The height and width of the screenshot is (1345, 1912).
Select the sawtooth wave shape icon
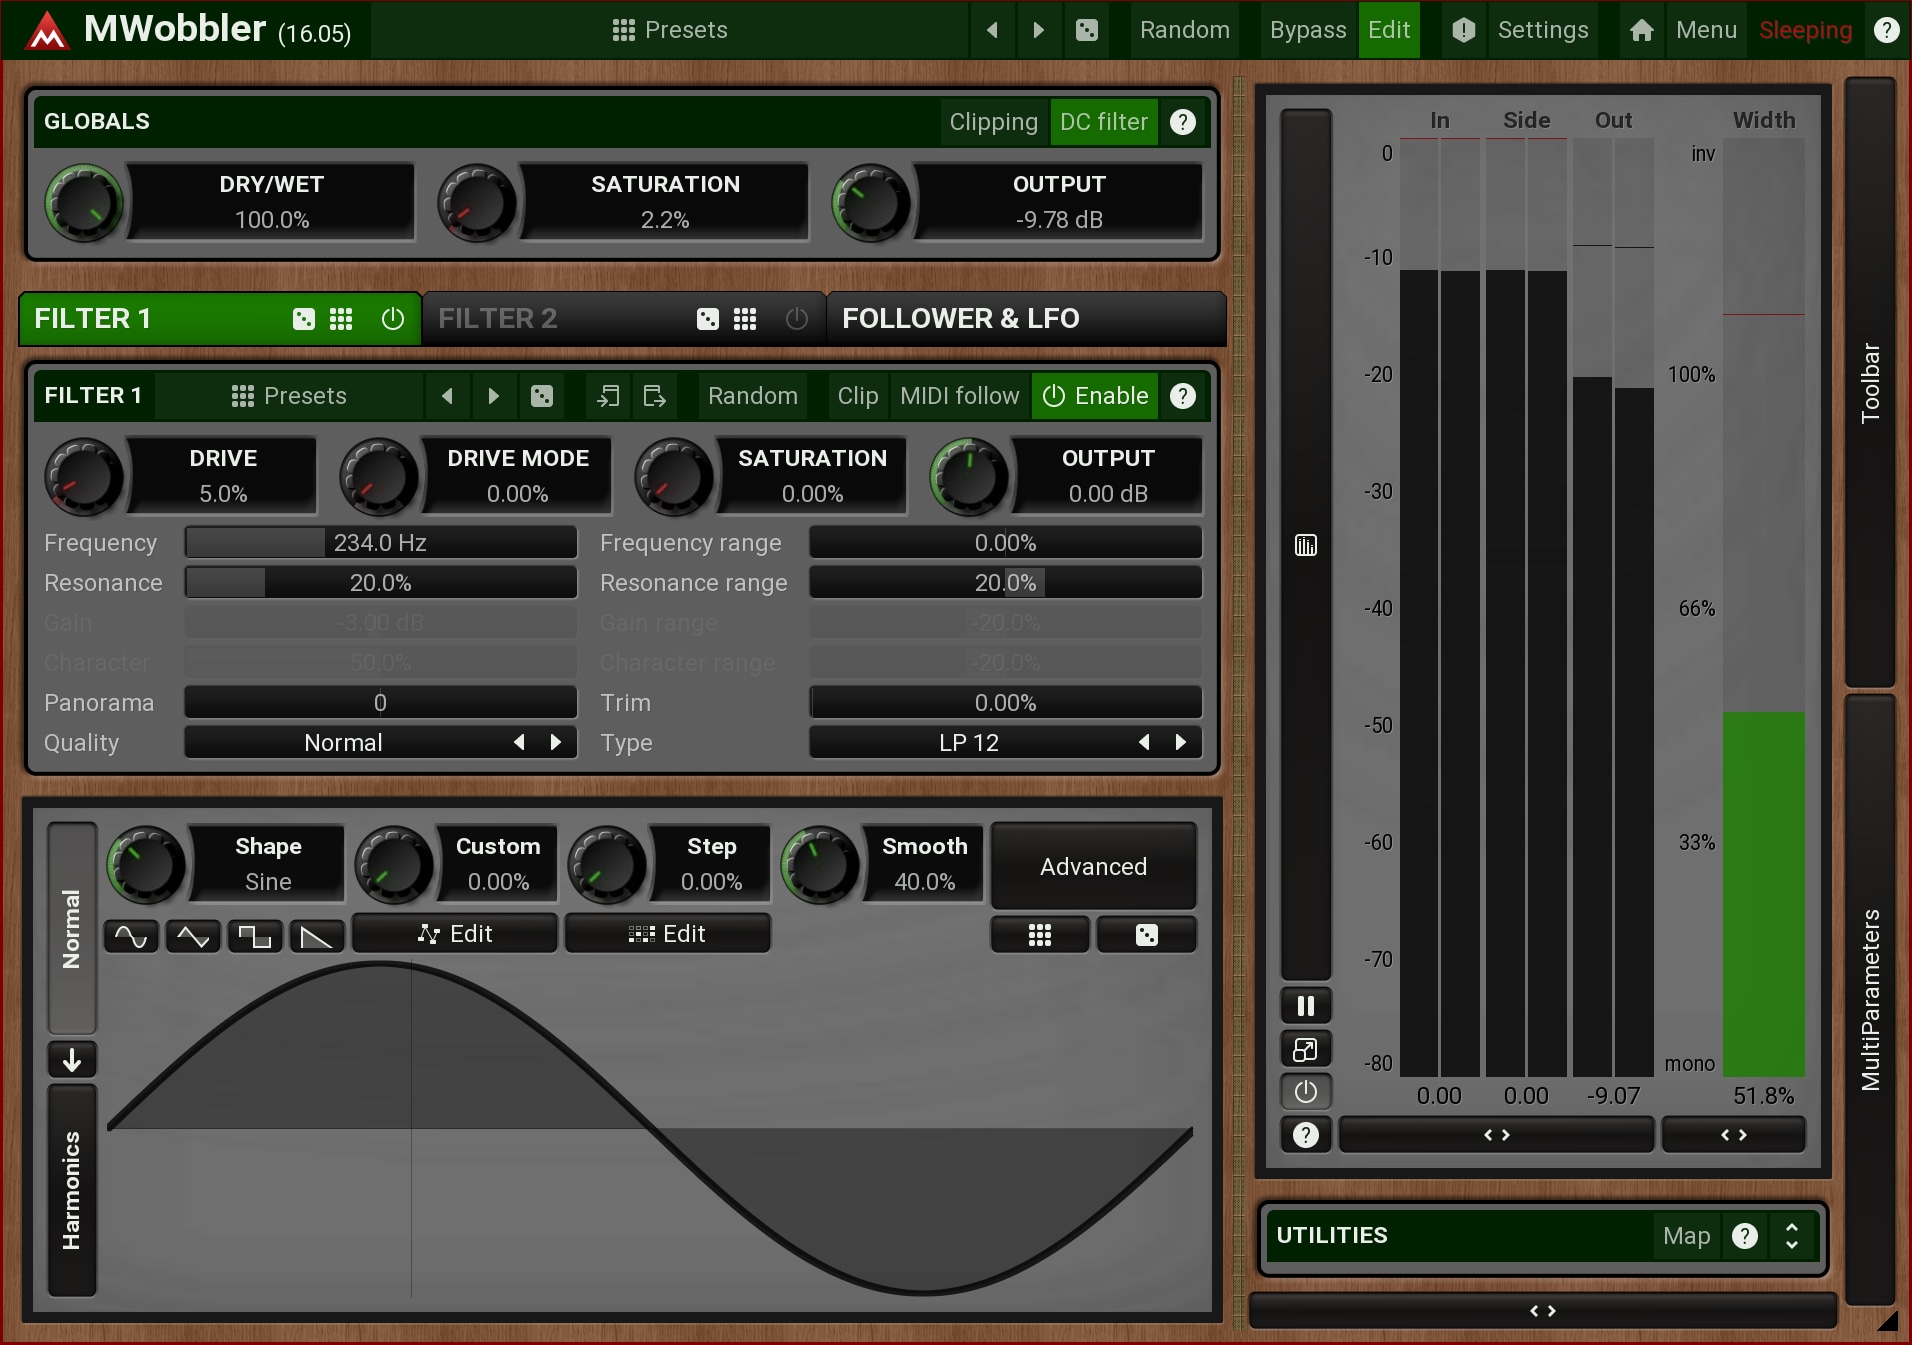coord(317,937)
